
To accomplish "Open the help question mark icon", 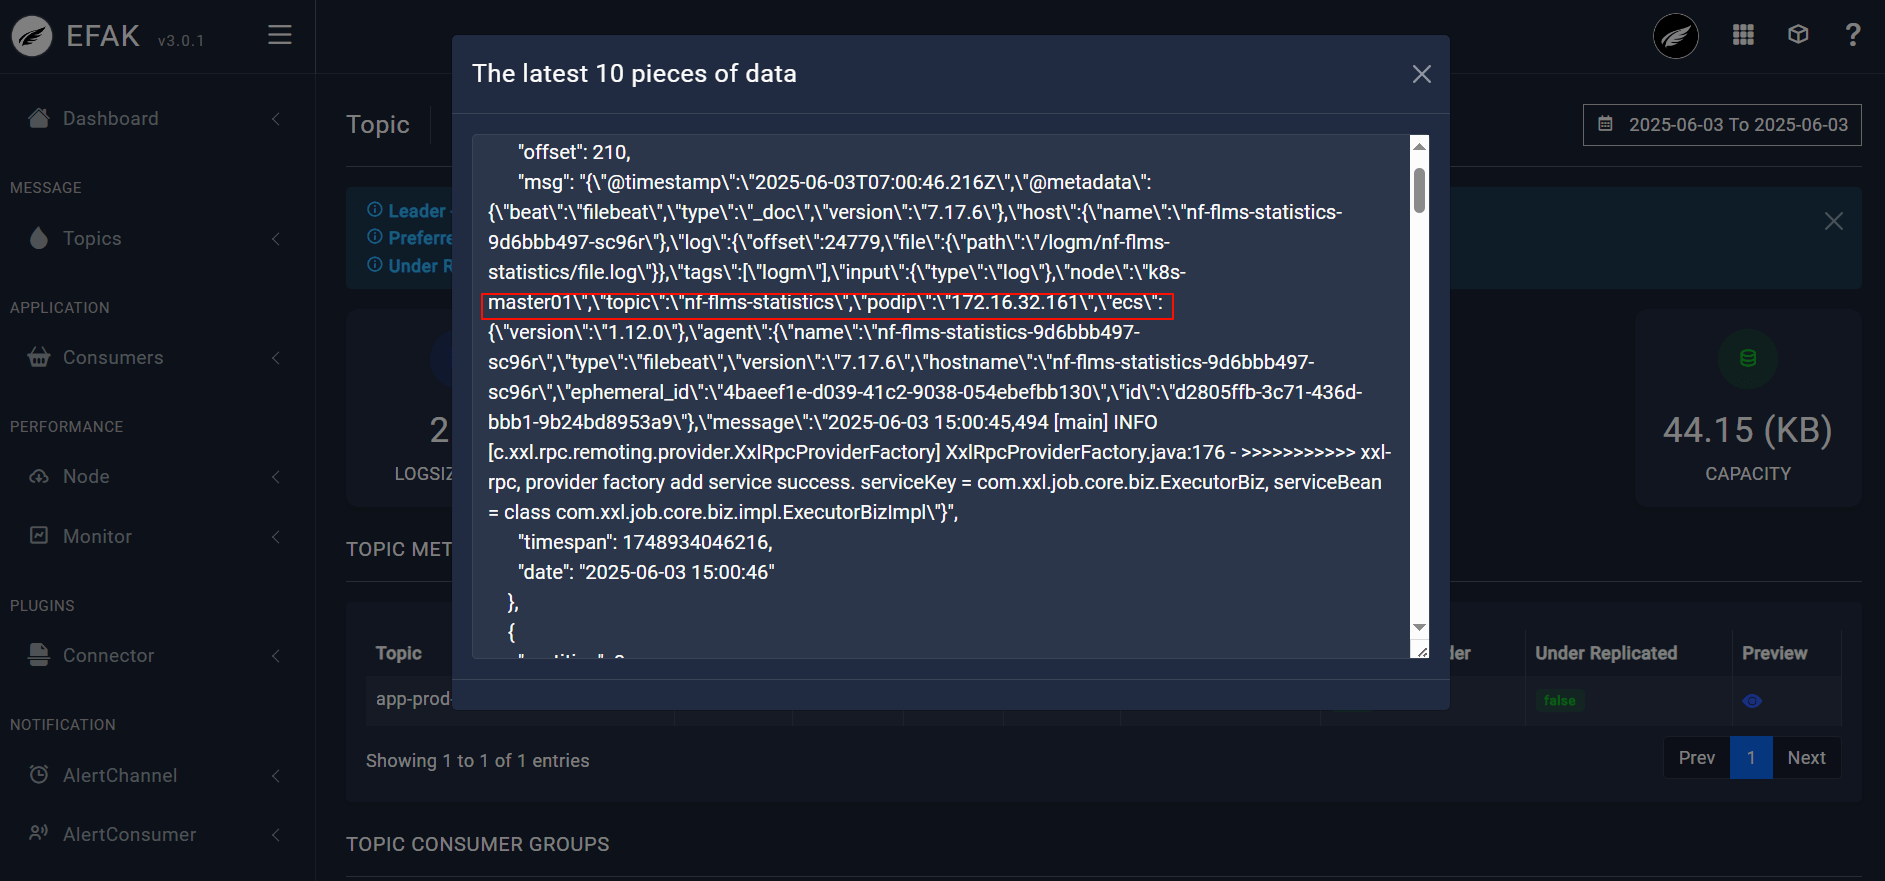I will pos(1852,35).
